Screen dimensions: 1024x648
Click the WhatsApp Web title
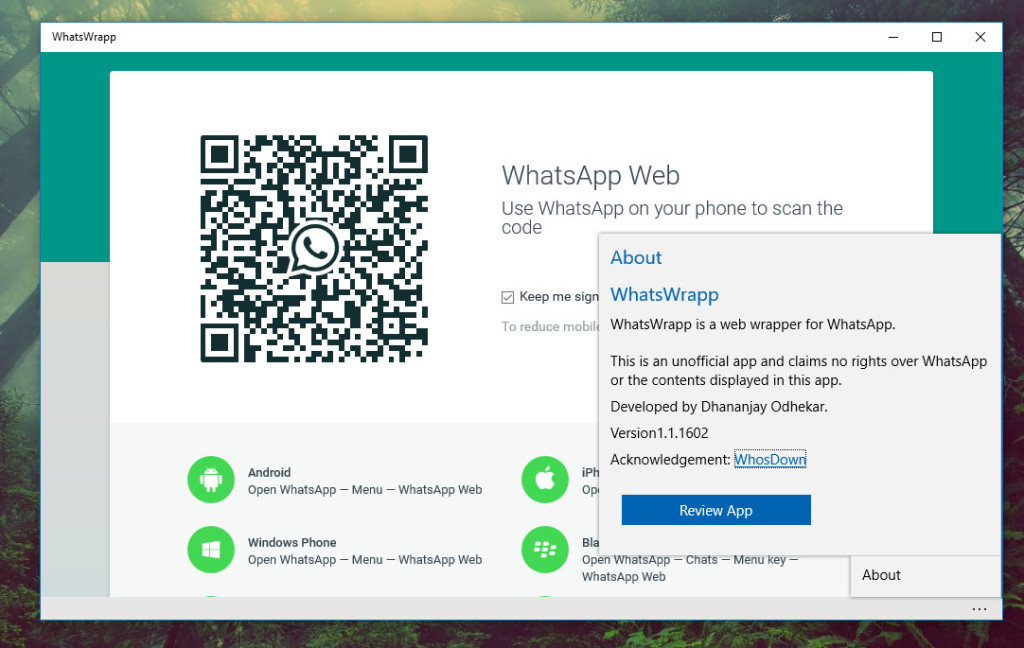590,176
